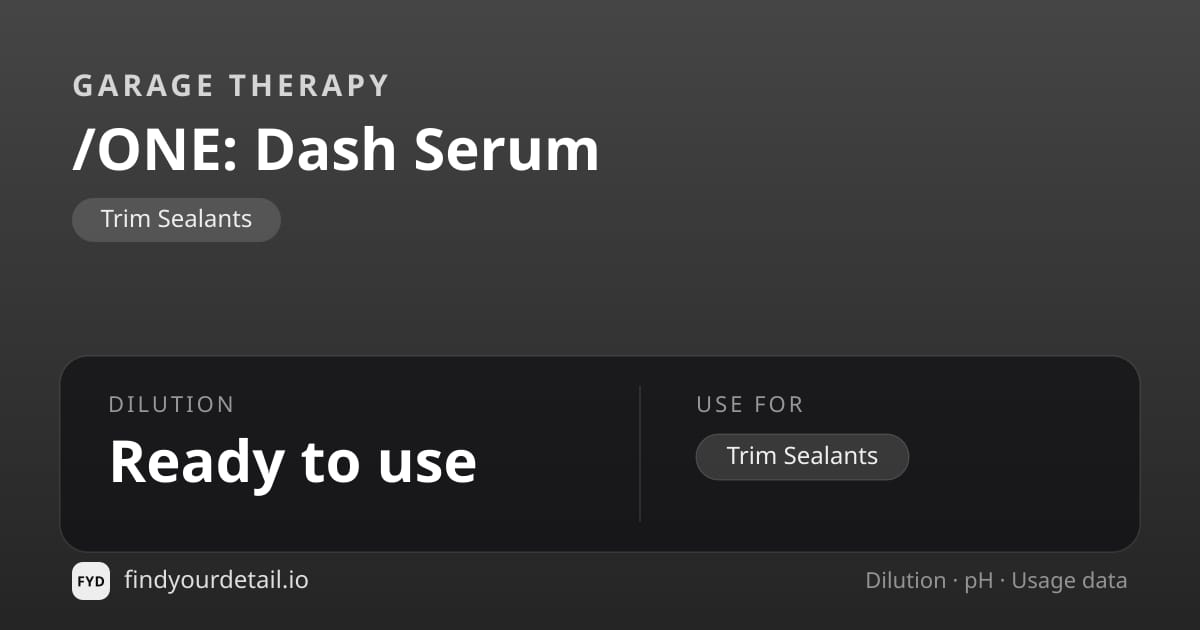
Task: Click the word Serum in the title
Action: [x=507, y=150]
